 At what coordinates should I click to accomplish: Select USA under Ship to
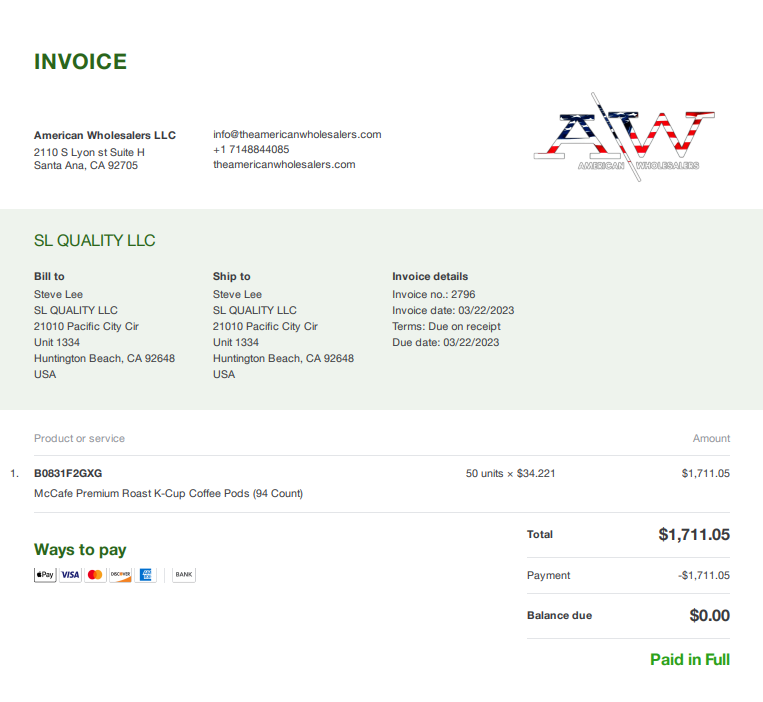click(224, 375)
